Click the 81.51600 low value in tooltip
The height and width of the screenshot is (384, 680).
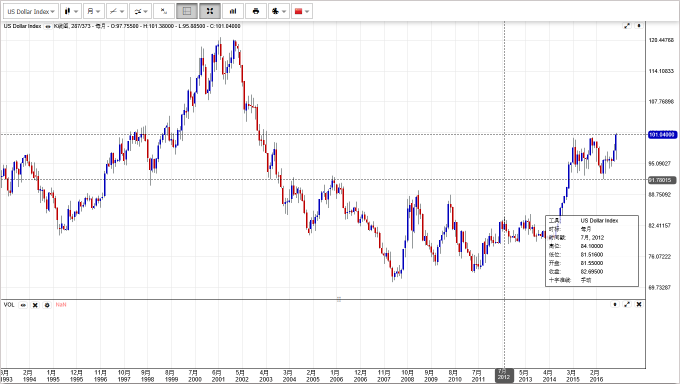(592, 255)
